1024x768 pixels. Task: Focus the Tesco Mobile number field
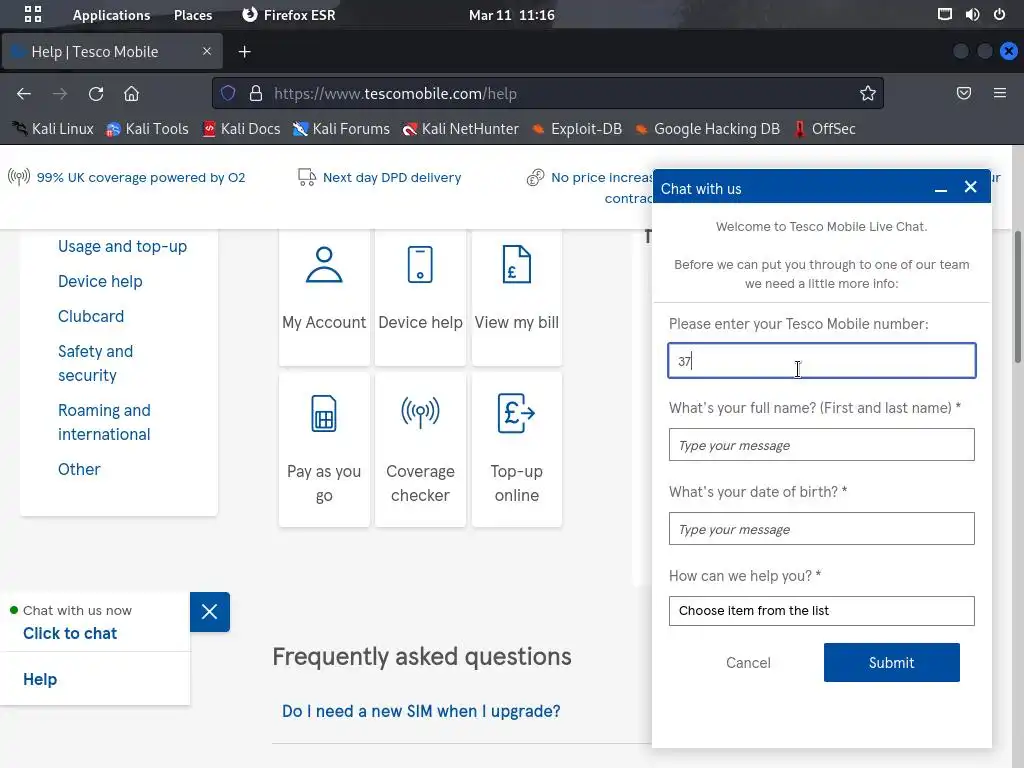[822, 360]
